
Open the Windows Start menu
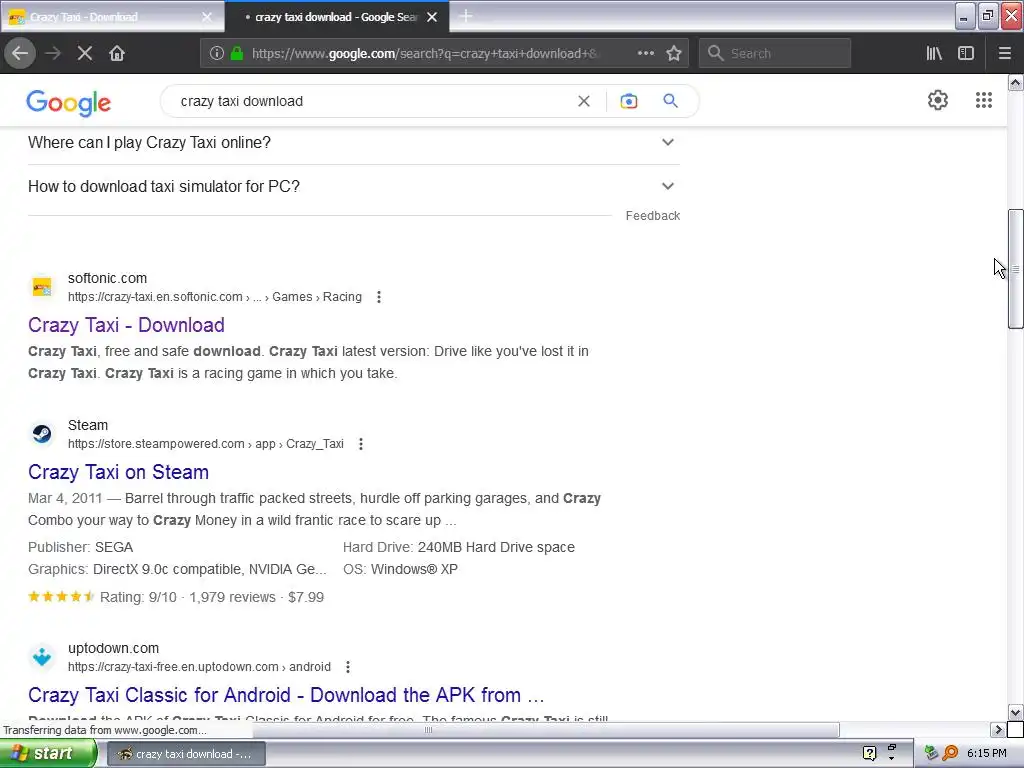48,754
